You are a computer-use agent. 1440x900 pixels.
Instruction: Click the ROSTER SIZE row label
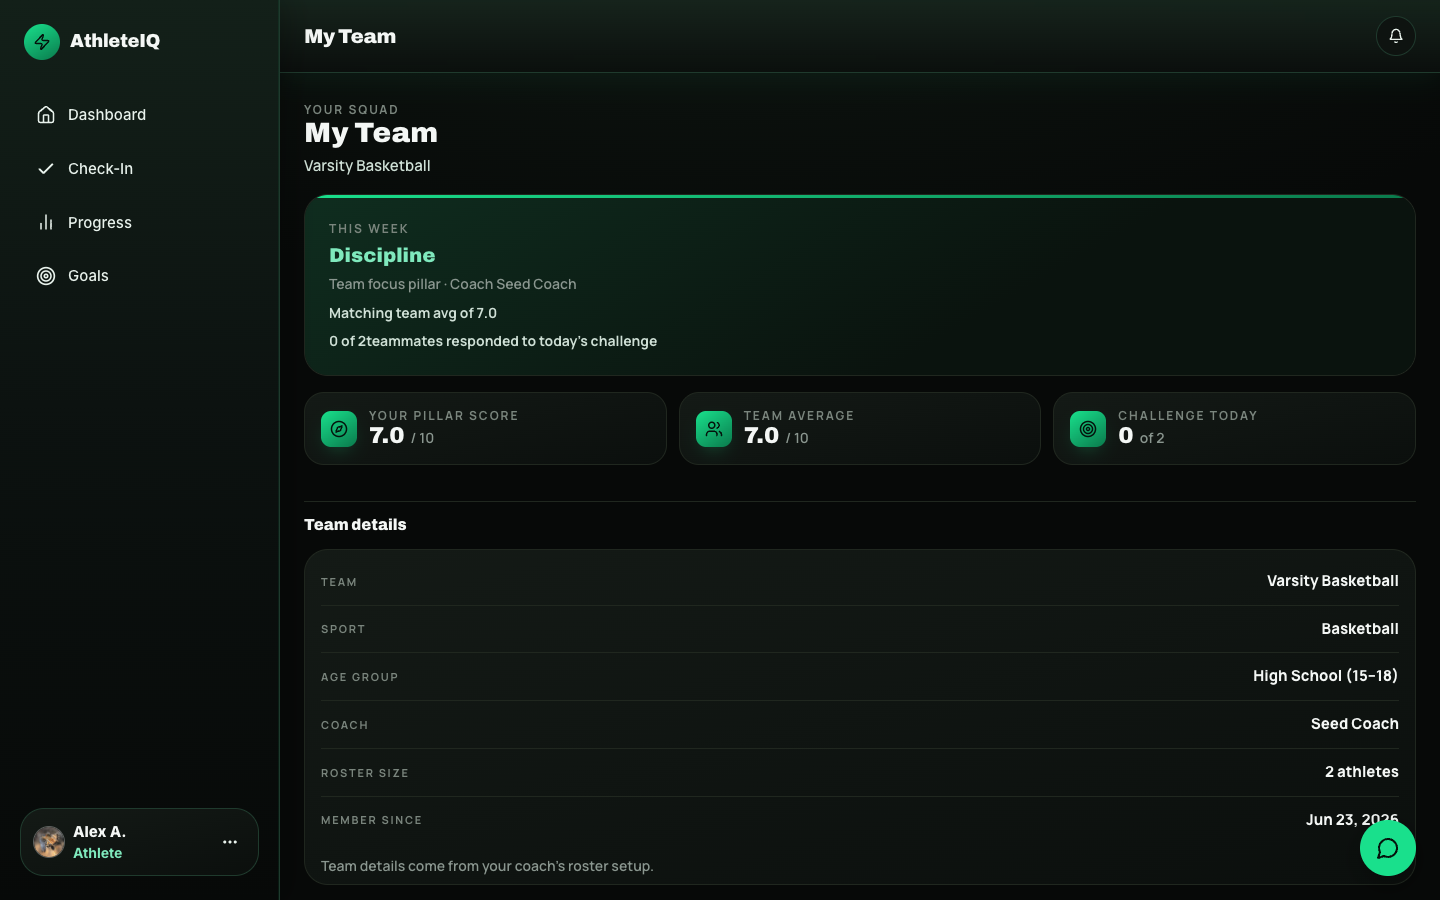click(364, 773)
